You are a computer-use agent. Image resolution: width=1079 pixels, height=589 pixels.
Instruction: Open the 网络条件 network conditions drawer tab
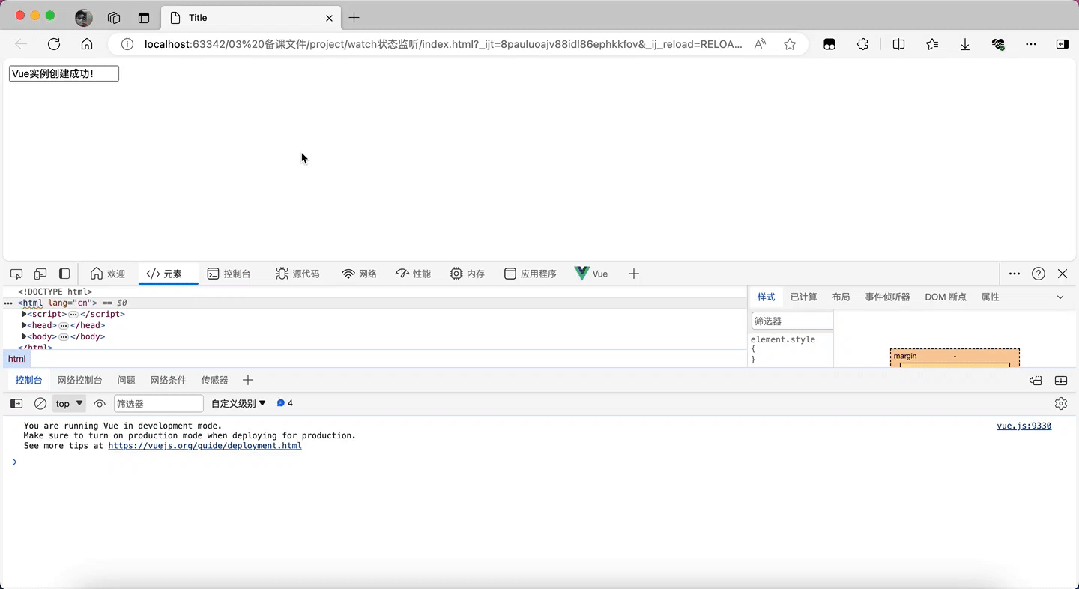click(169, 380)
